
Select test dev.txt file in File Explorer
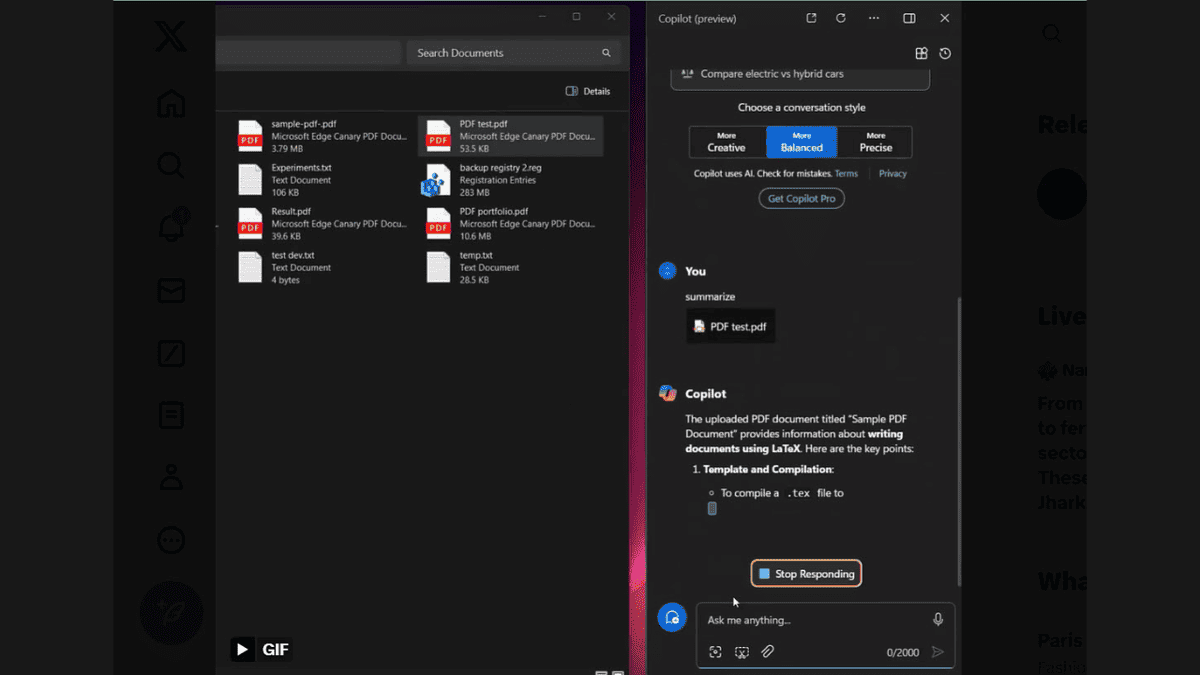click(x=322, y=268)
